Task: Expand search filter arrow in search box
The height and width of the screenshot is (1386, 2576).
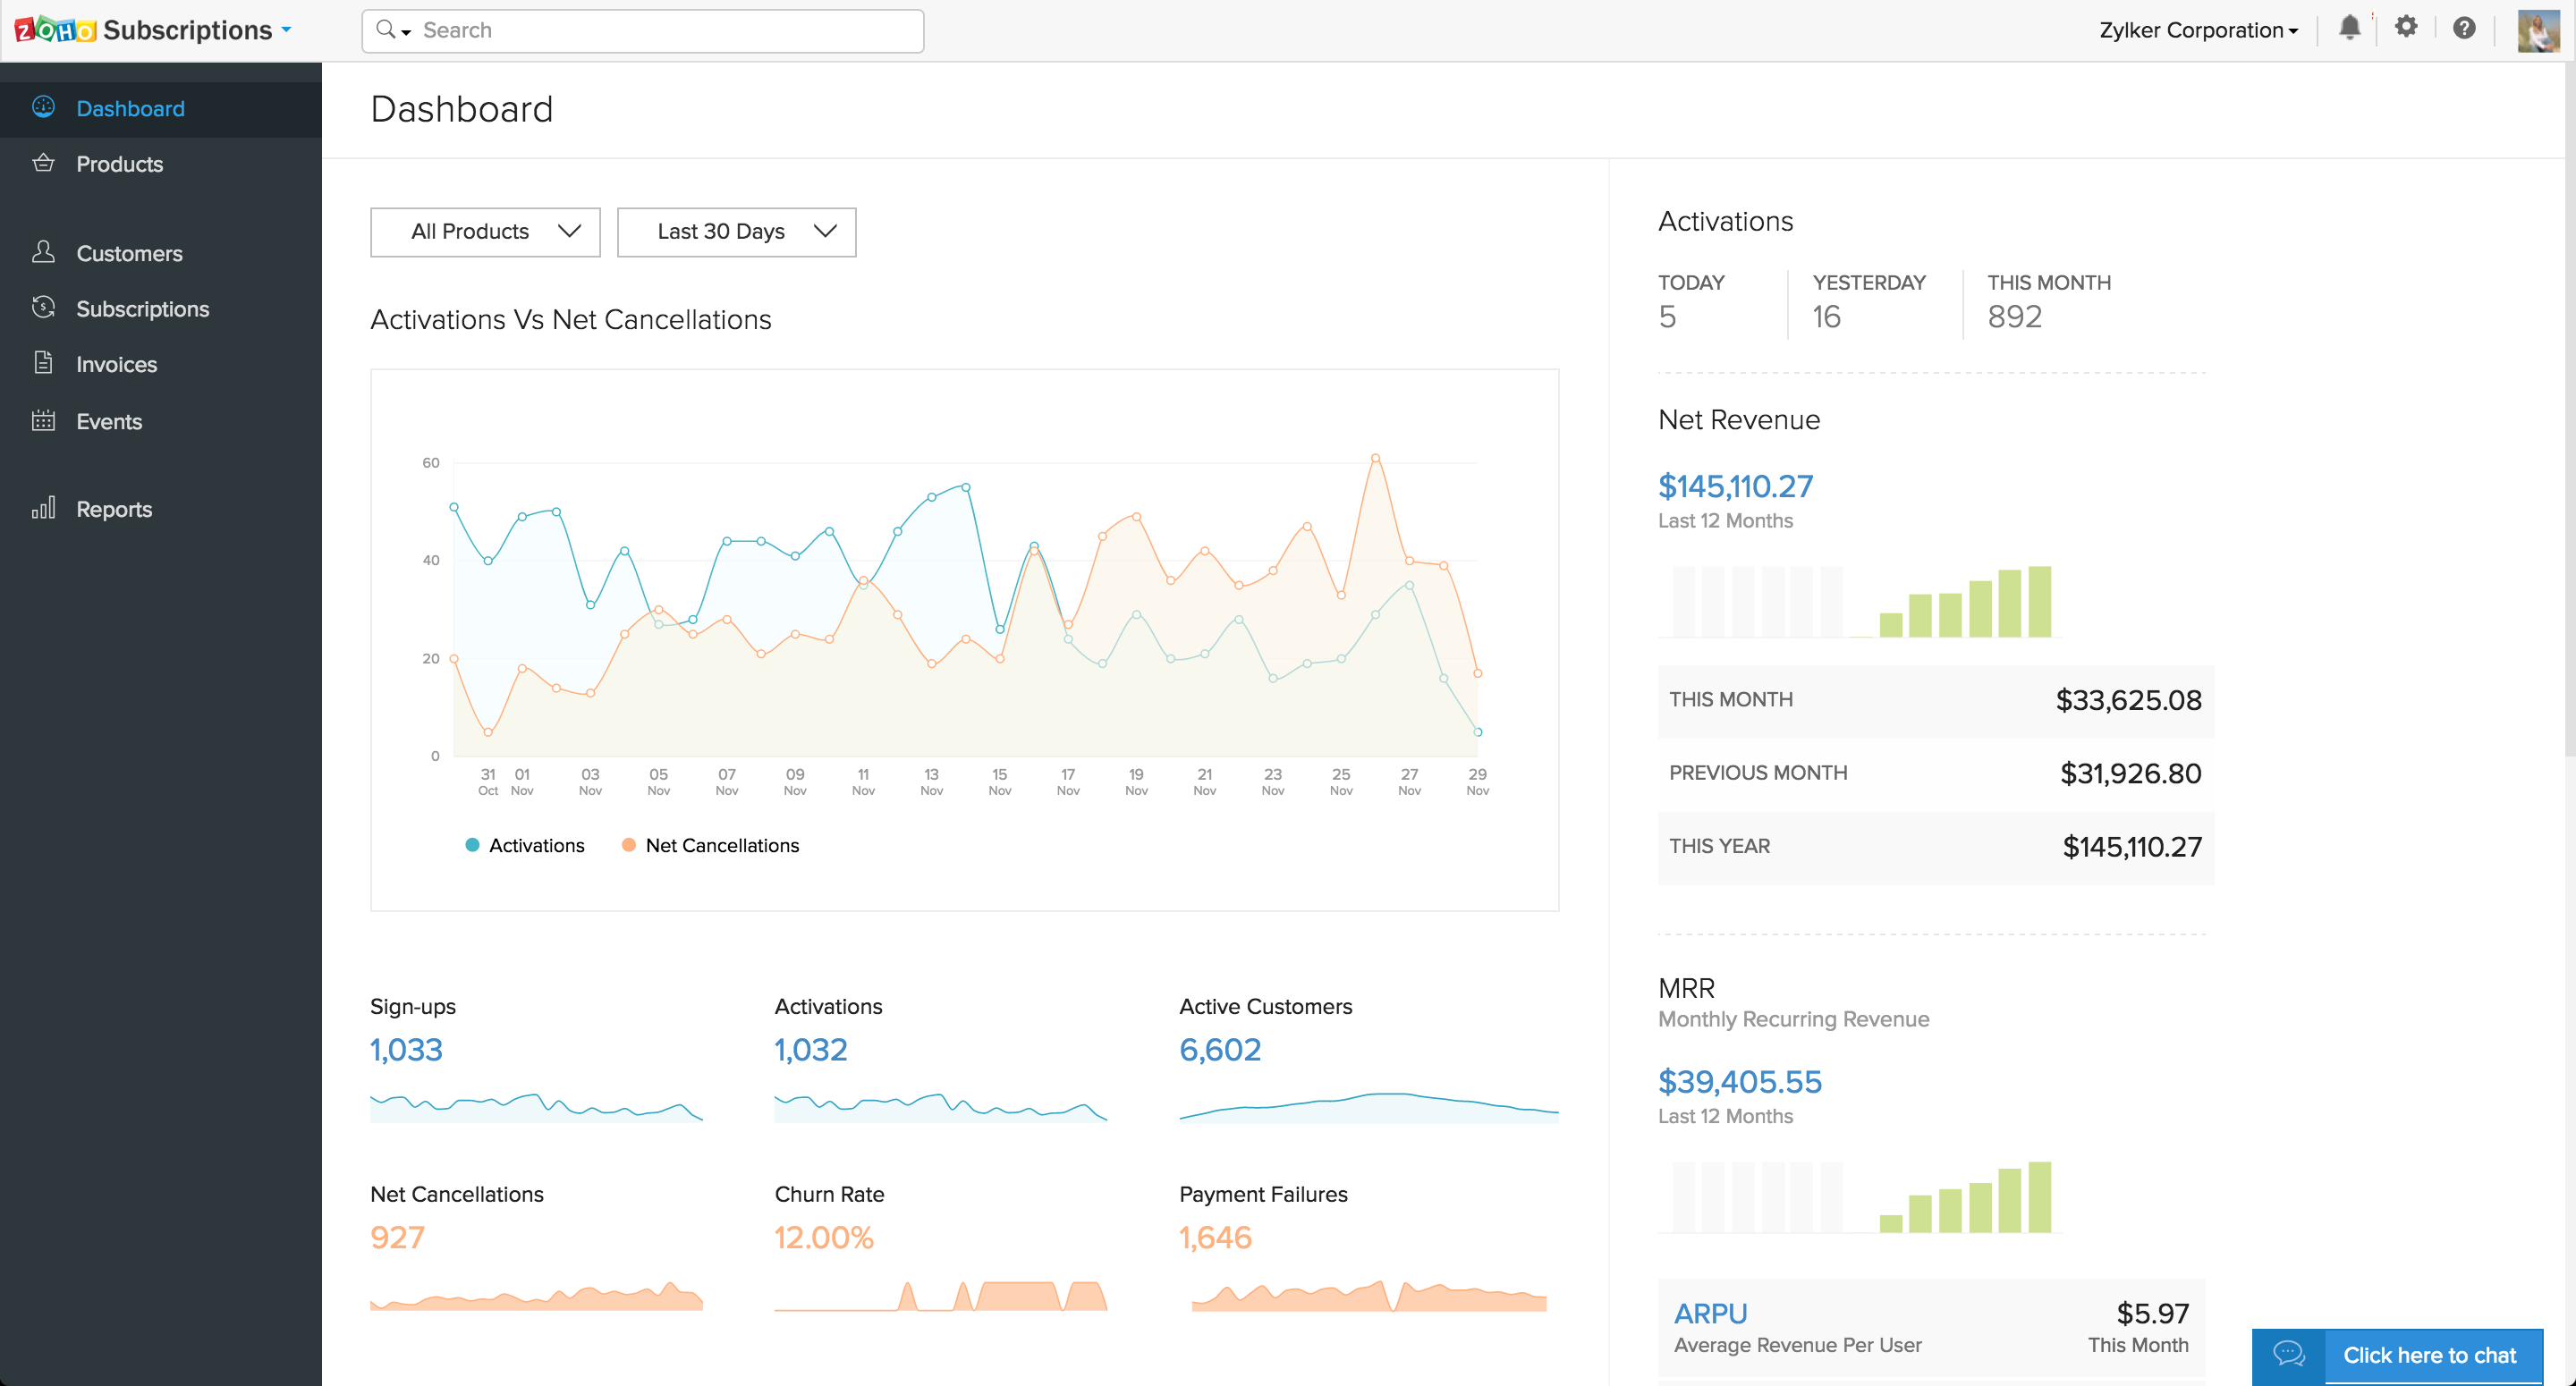Action: click(x=406, y=32)
